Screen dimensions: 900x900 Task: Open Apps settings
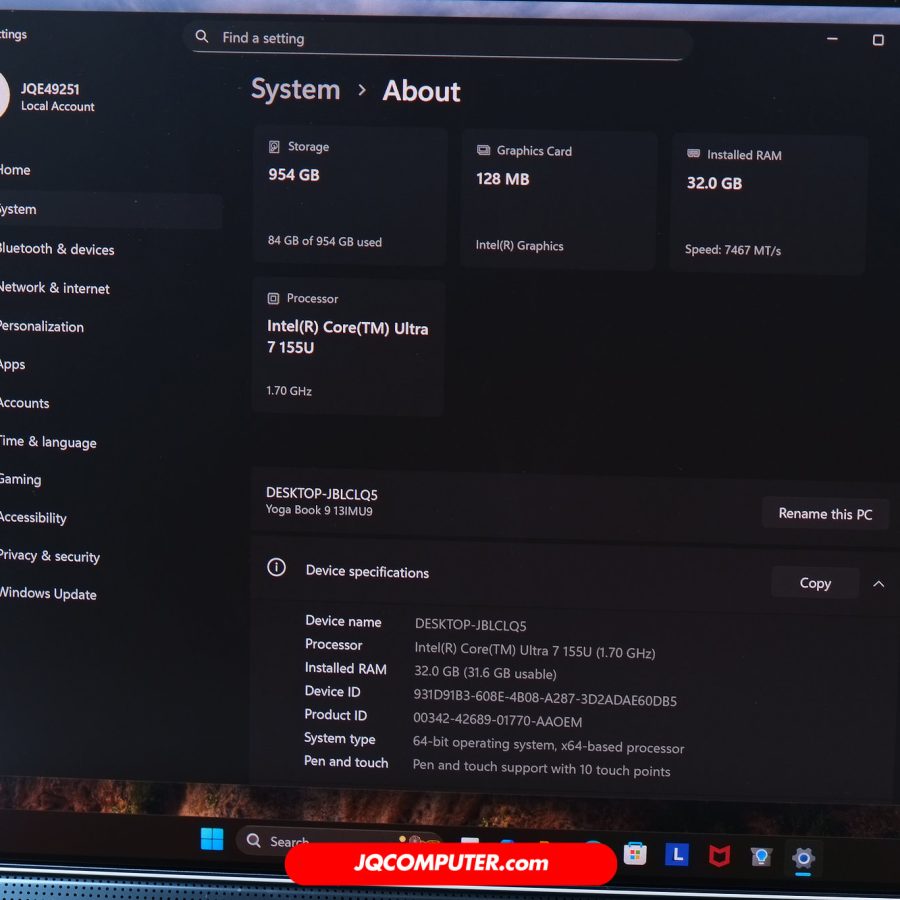coord(13,364)
